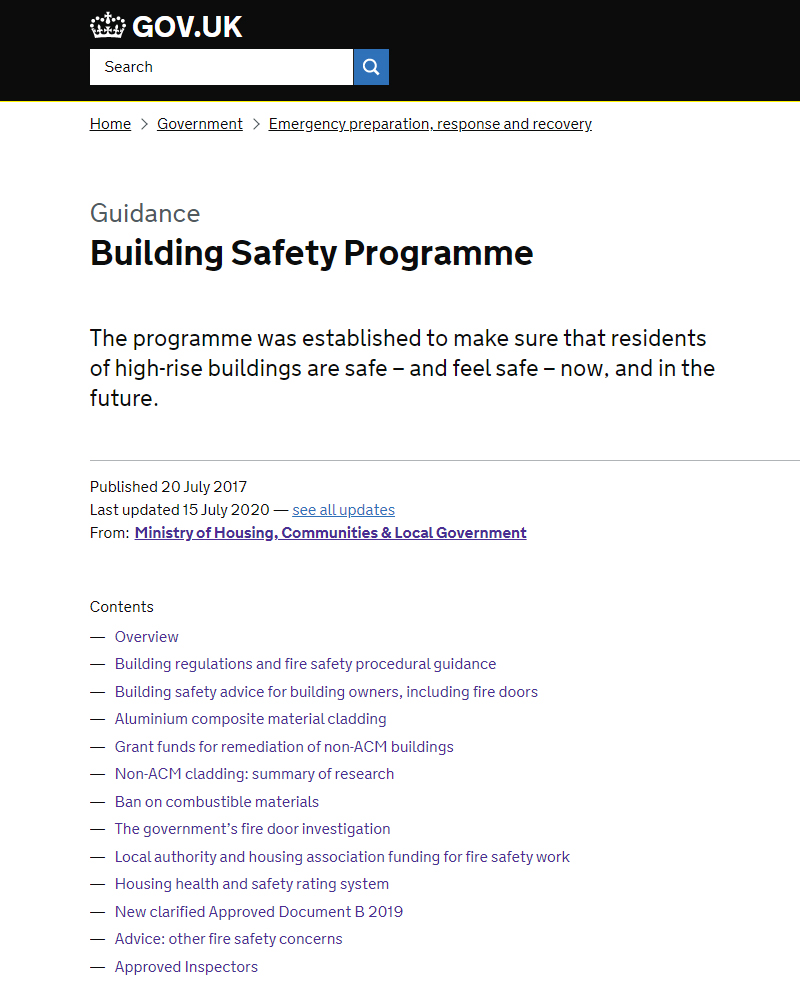Select Housing health and safety rating system
Image resolution: width=800 pixels, height=1000 pixels.
[252, 884]
